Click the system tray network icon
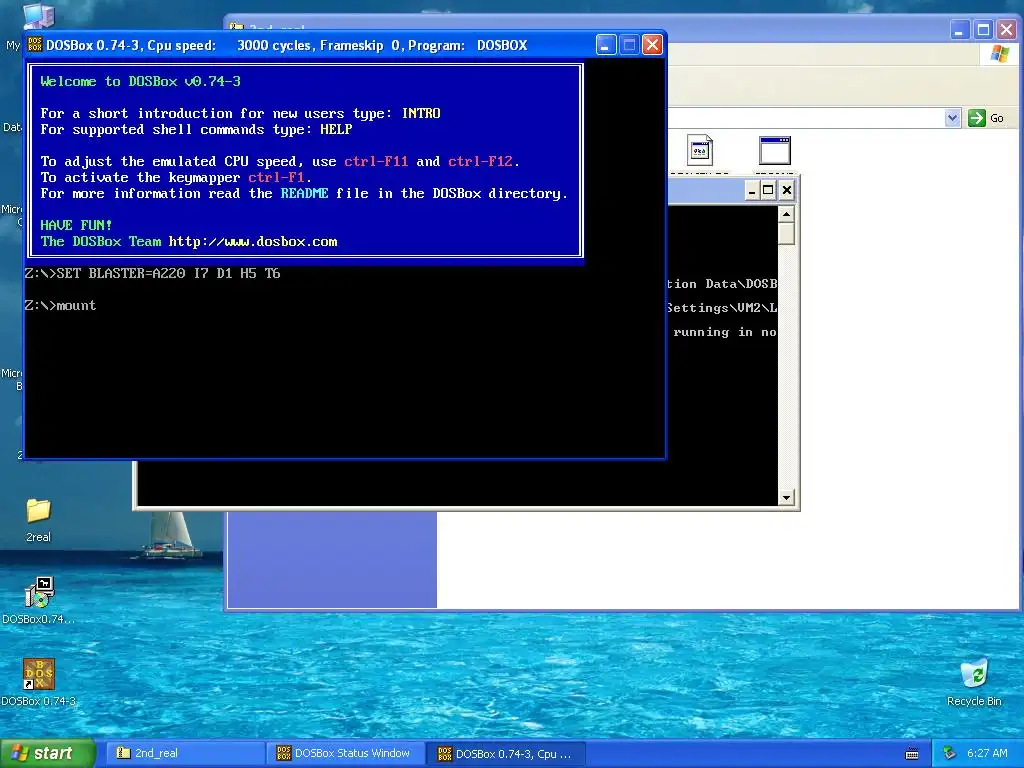1024x768 pixels. click(x=950, y=753)
